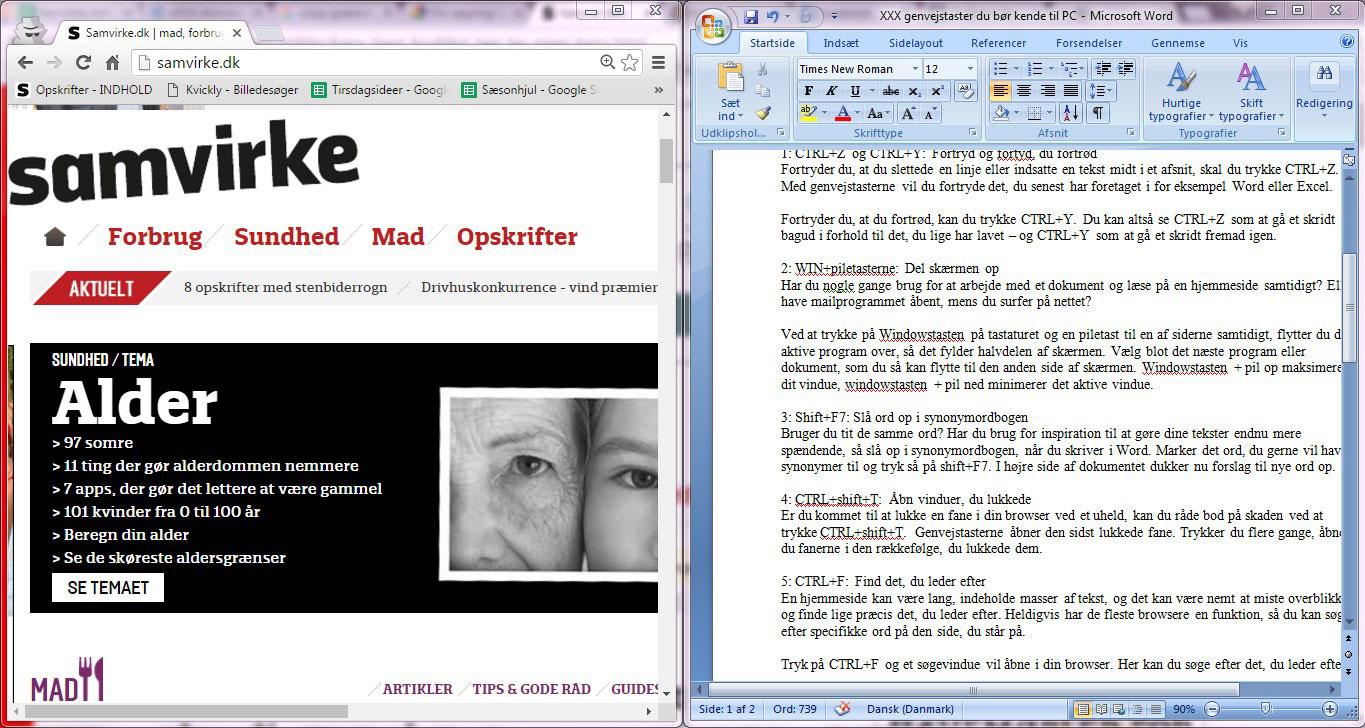Click the Office button in Word

pyautogui.click(x=713, y=26)
